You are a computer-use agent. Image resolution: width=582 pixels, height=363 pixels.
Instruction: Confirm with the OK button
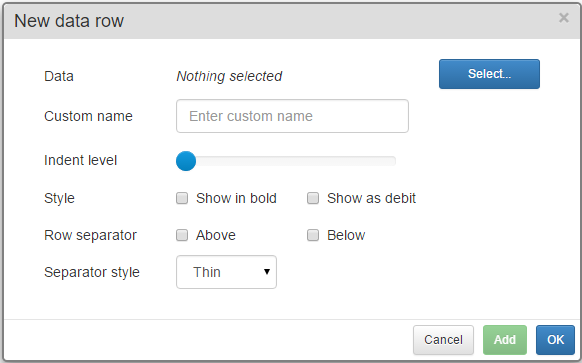pos(555,340)
